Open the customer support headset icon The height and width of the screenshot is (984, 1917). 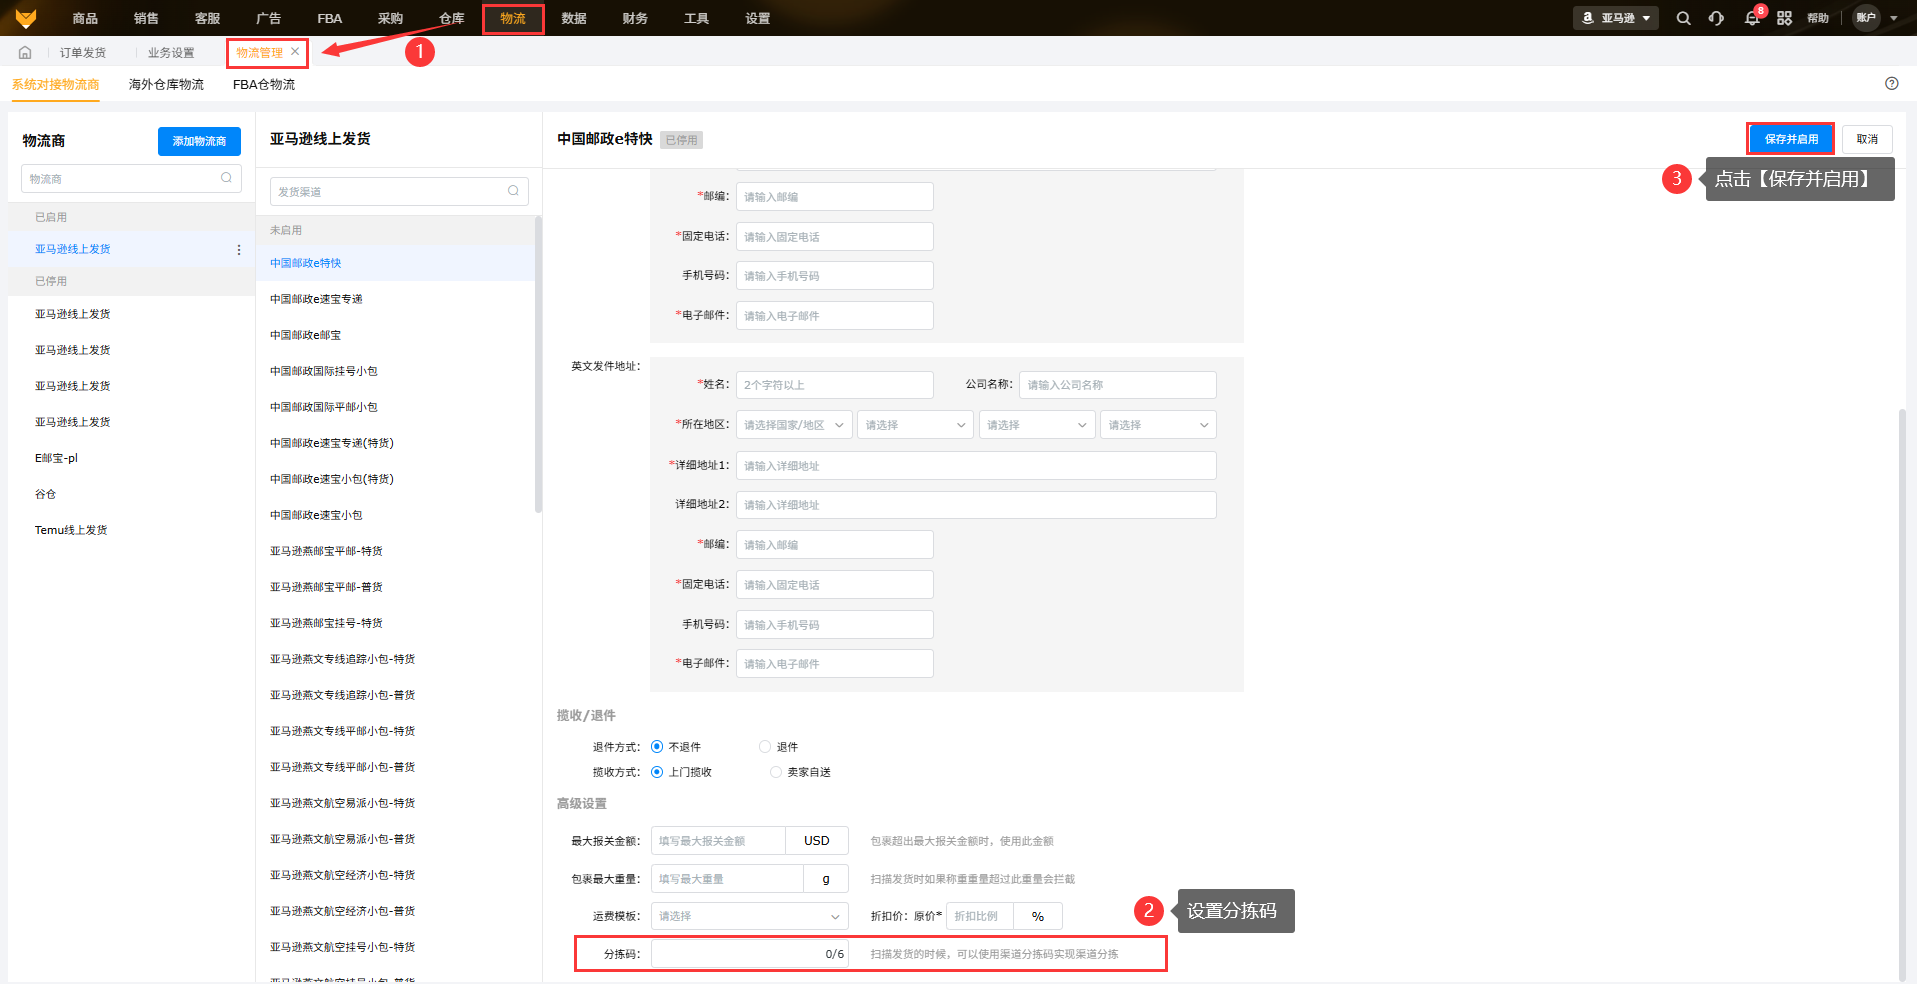tap(1717, 18)
